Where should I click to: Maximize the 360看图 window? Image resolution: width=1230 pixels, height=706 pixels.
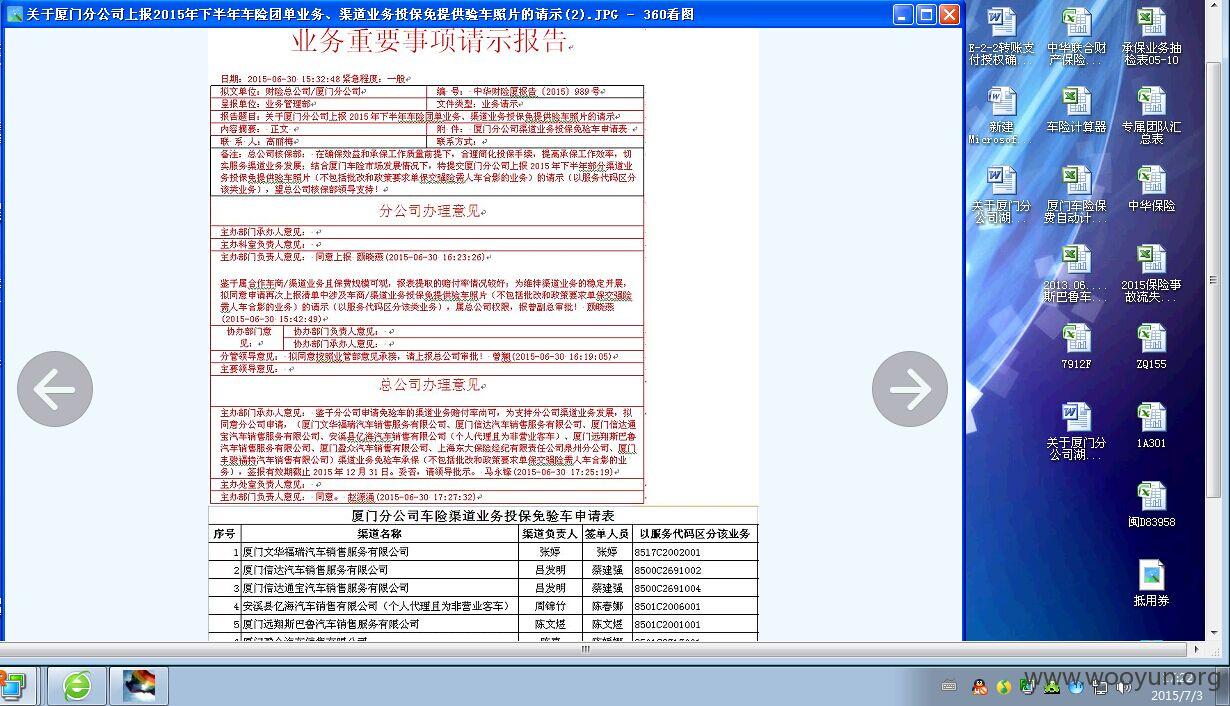pos(926,14)
